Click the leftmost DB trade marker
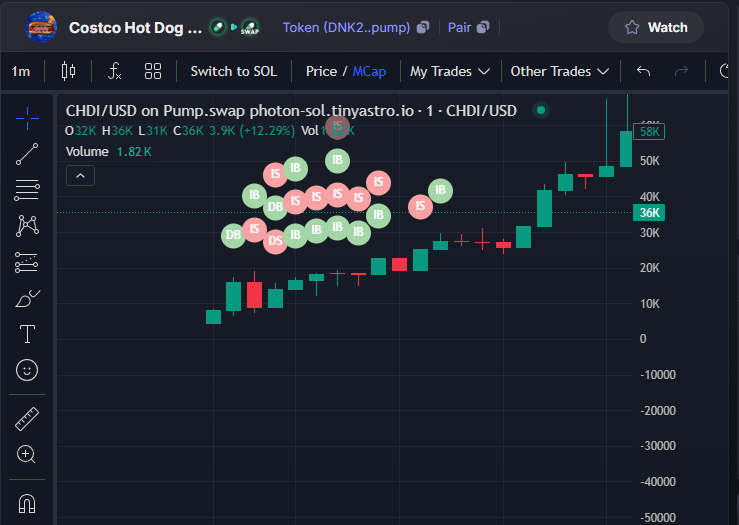739x525 pixels. pos(233,235)
